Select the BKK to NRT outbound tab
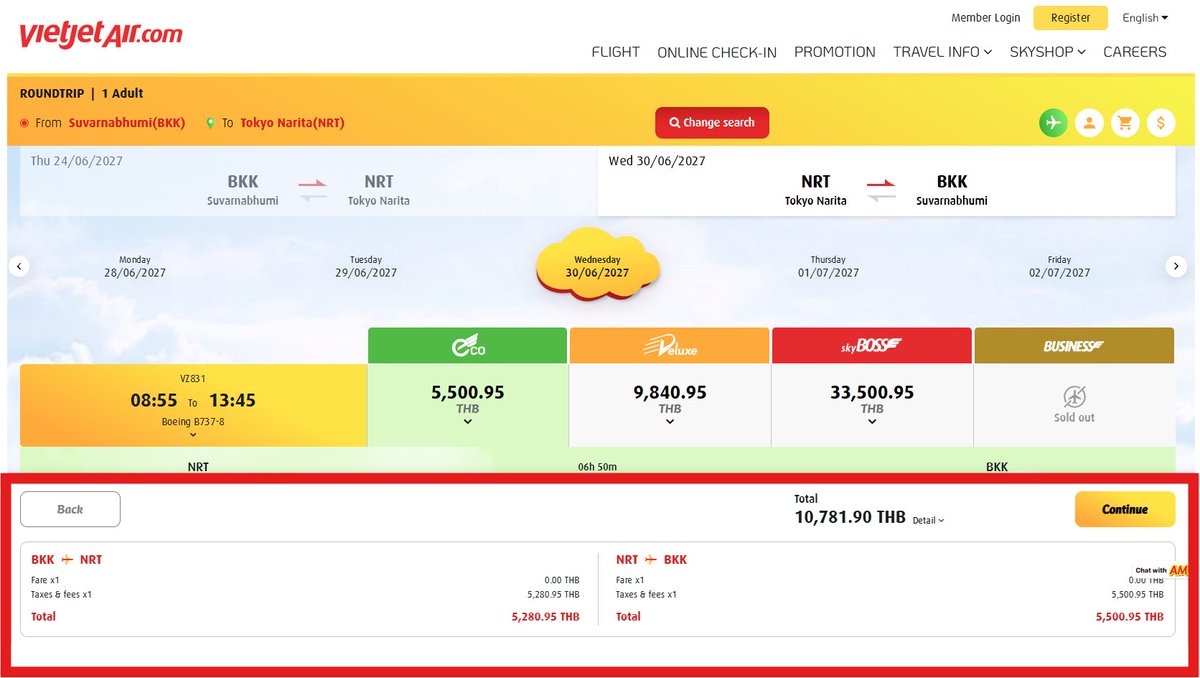Image resolution: width=1200 pixels, height=678 pixels. click(309, 181)
